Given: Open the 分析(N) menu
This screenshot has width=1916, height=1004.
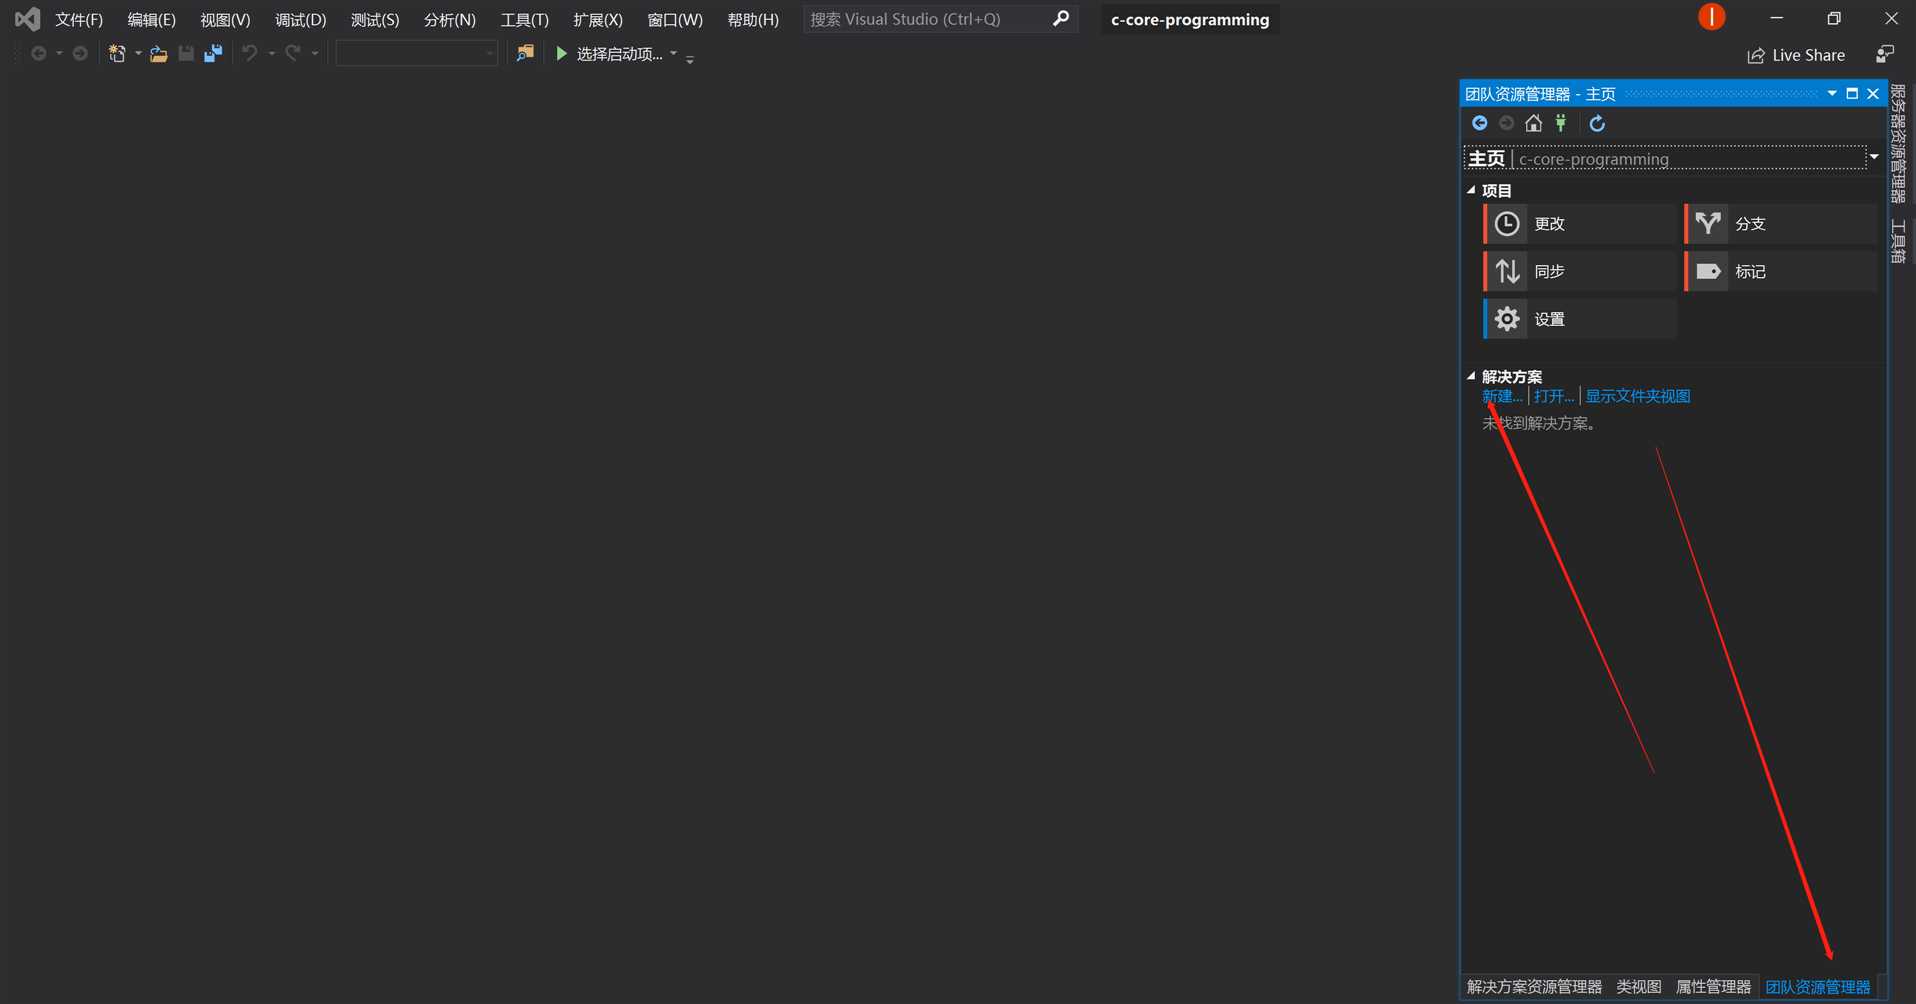Looking at the screenshot, I should tap(449, 19).
